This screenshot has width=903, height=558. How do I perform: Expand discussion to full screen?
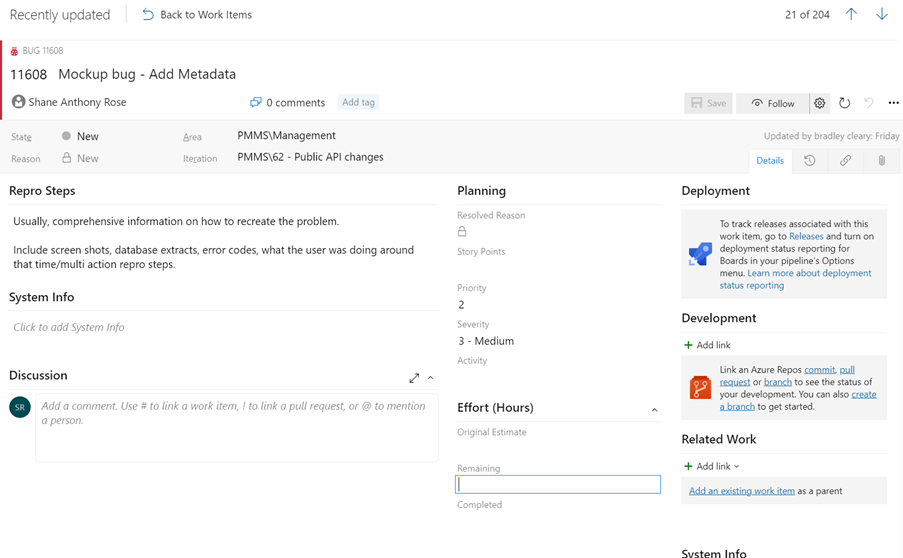(414, 378)
